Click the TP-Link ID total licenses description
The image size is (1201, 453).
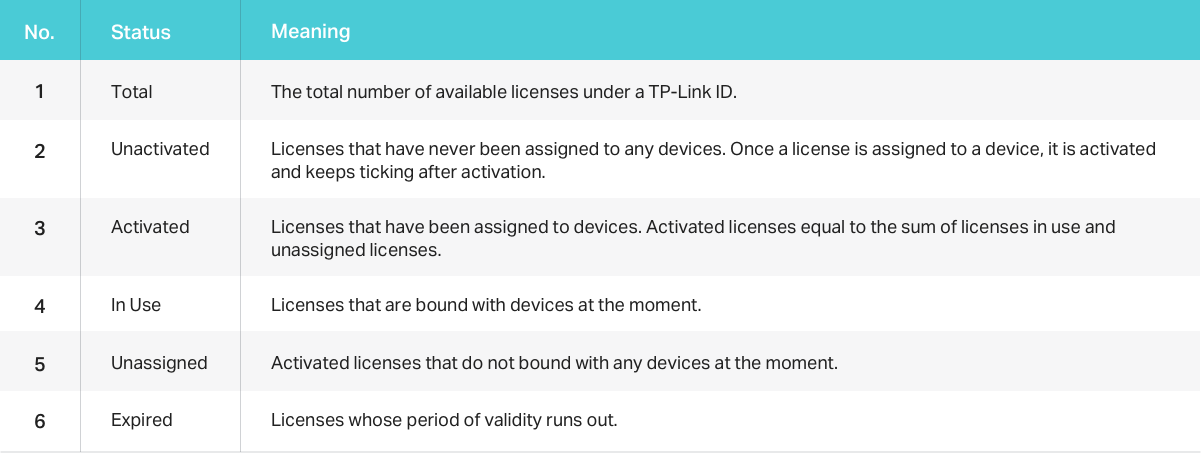[504, 91]
